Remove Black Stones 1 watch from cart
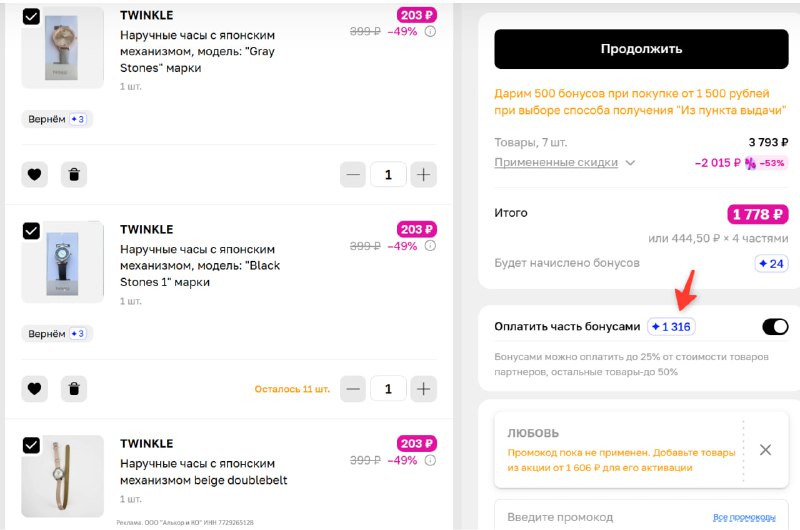The width and height of the screenshot is (800, 530). (x=73, y=389)
